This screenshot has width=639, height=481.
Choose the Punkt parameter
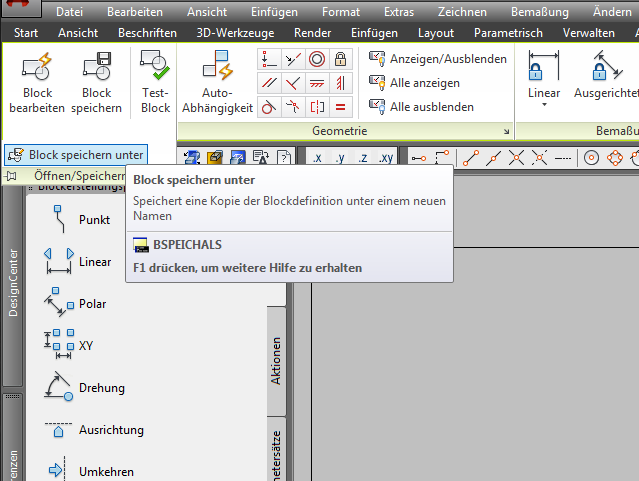[77, 219]
